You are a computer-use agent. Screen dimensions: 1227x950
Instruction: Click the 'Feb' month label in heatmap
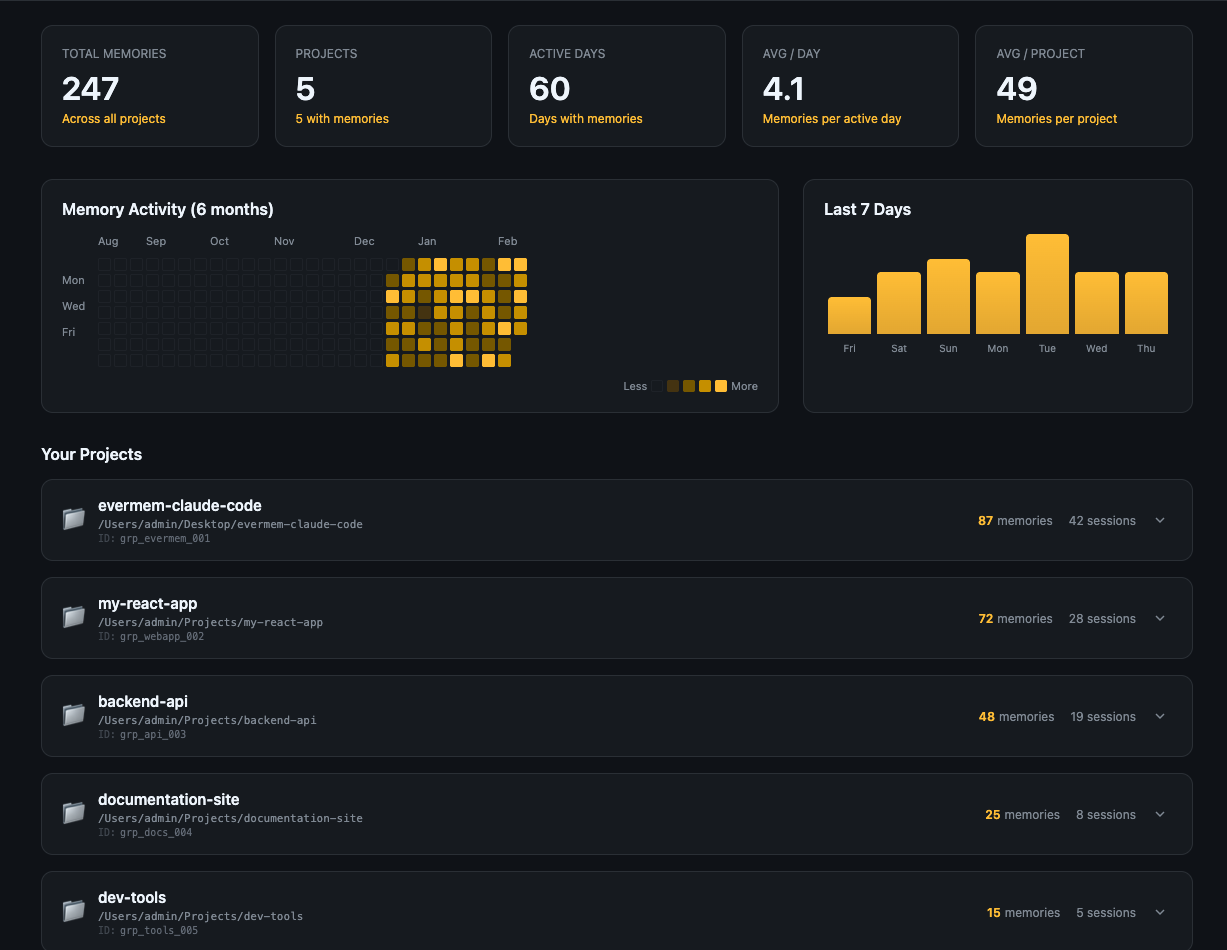click(508, 241)
